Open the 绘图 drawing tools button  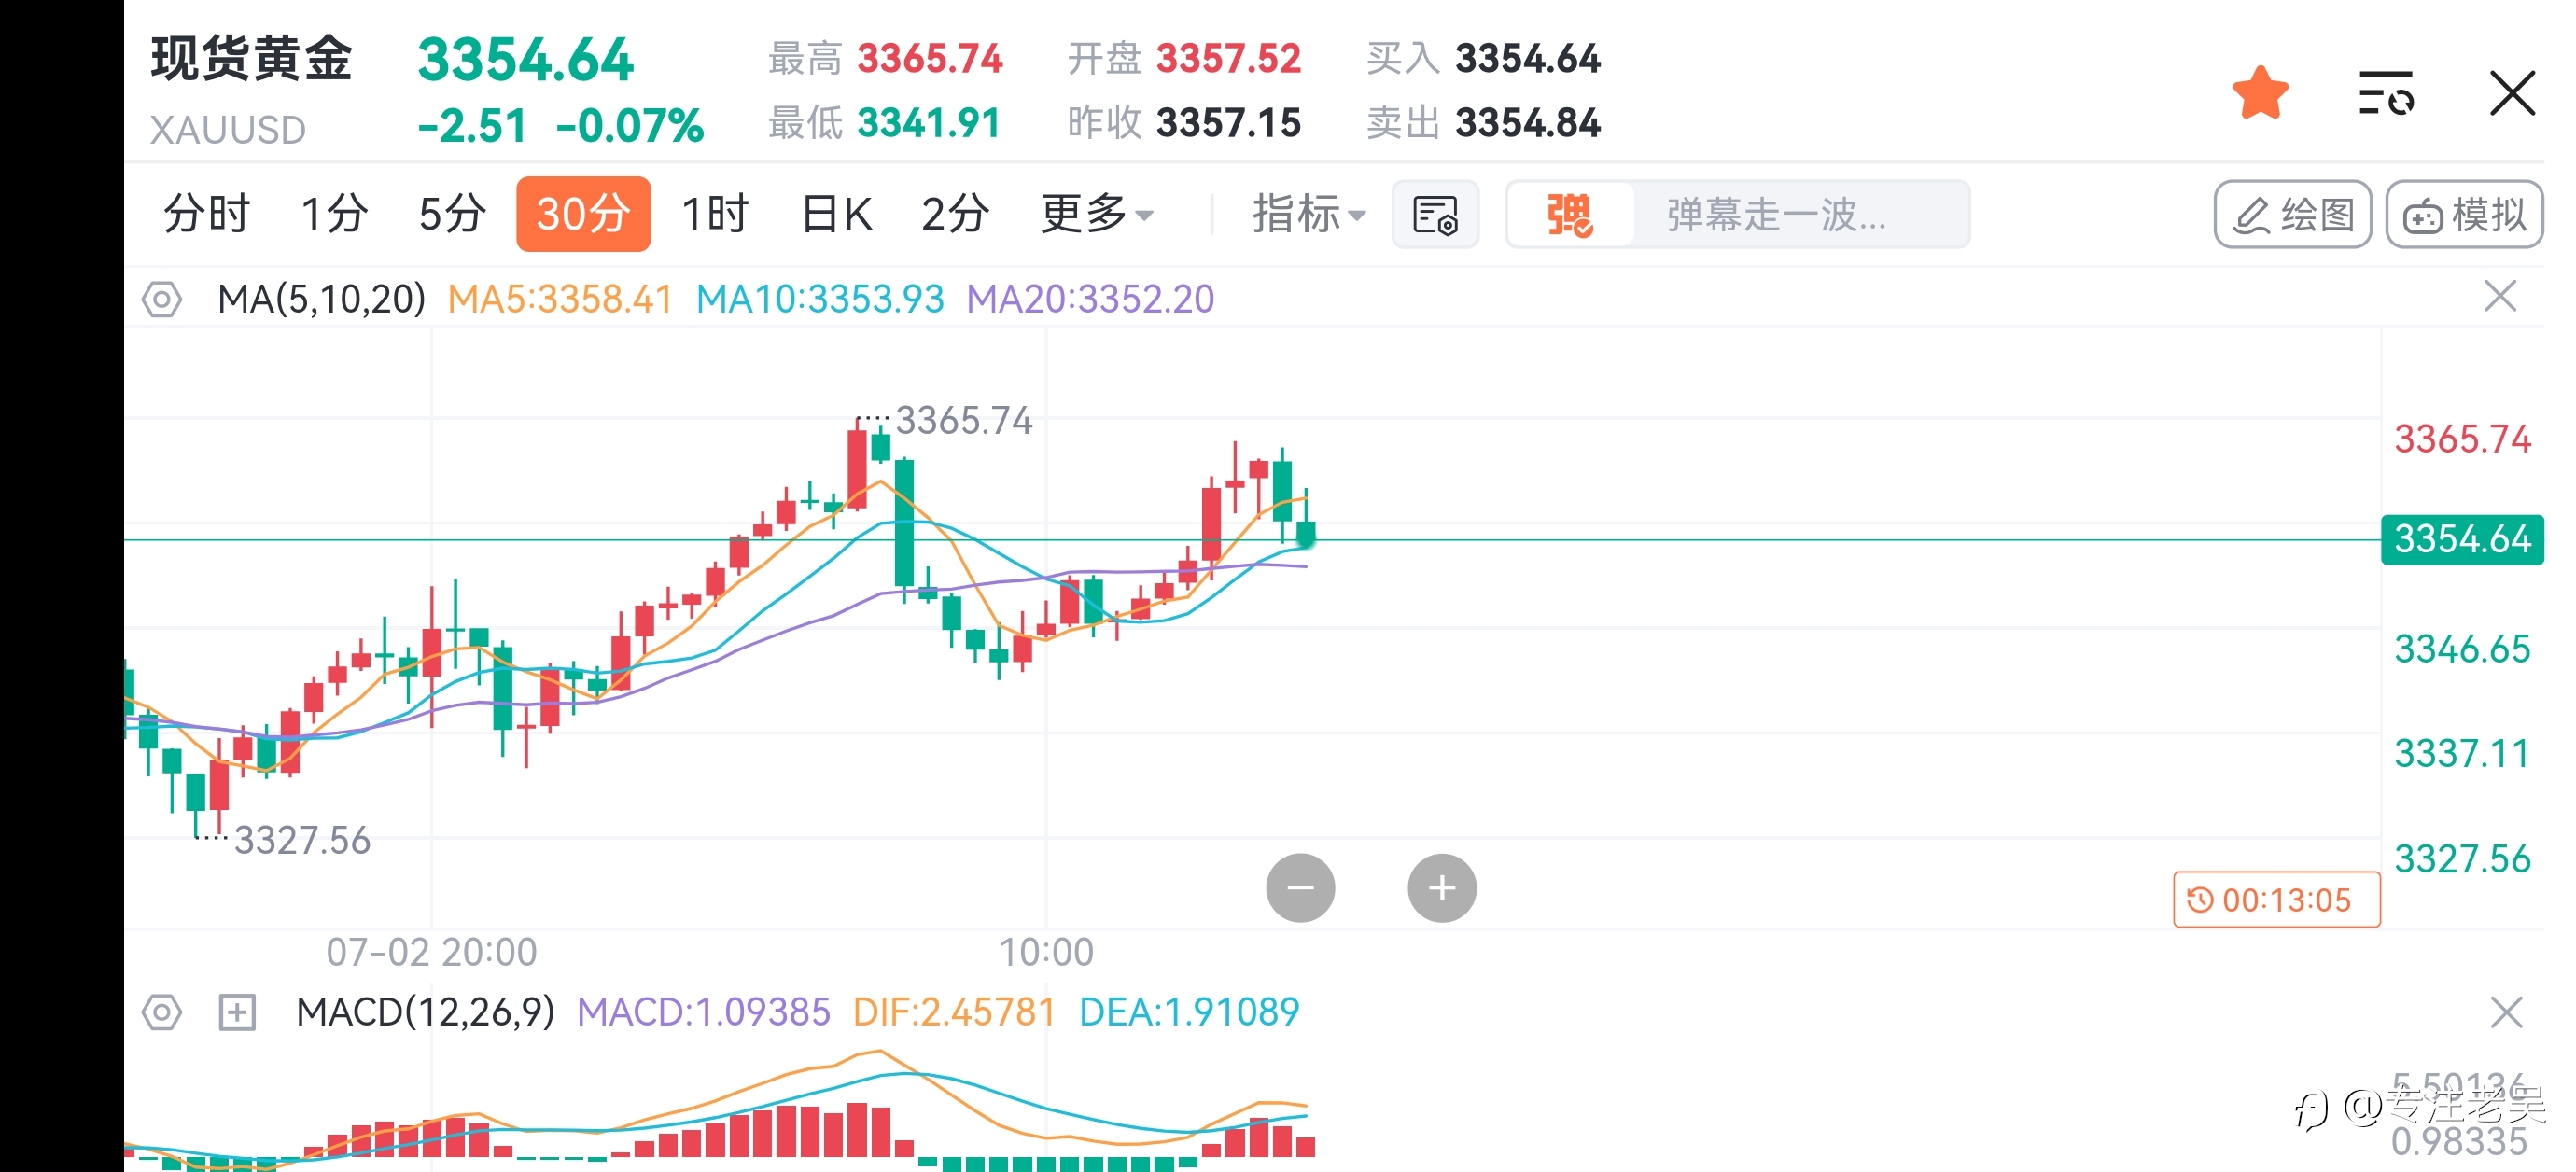point(2292,214)
